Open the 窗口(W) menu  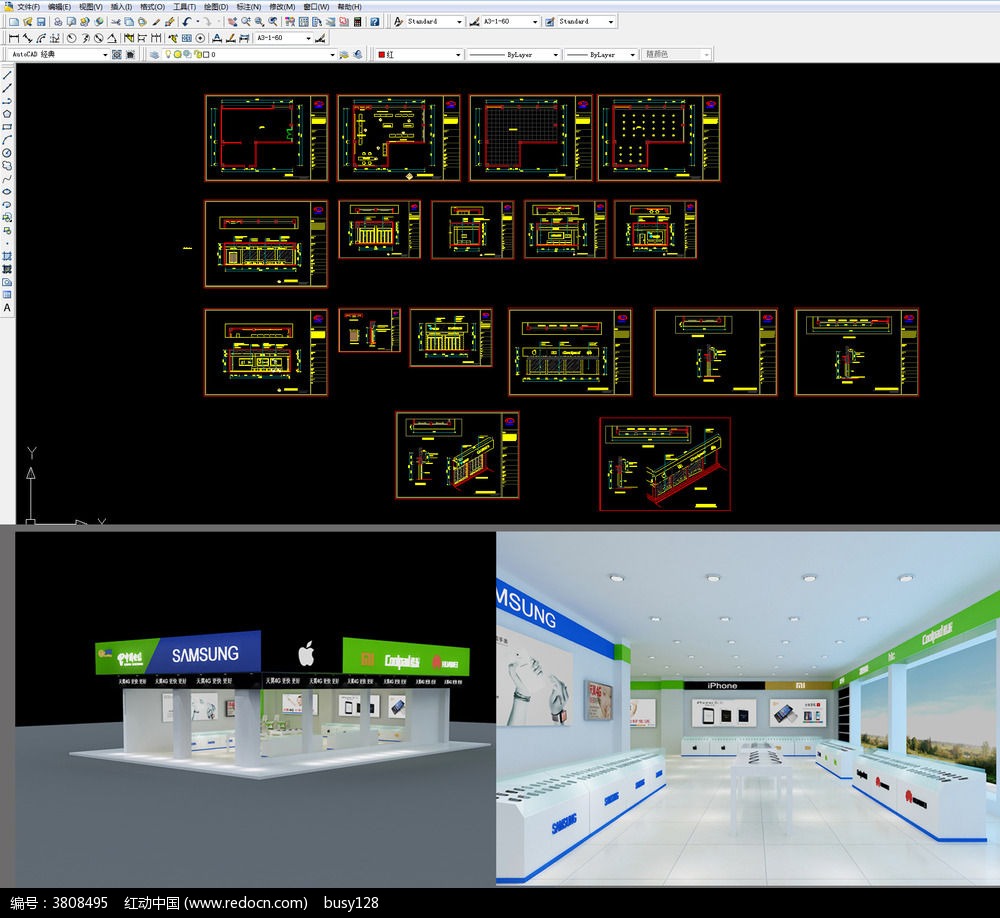(316, 6)
